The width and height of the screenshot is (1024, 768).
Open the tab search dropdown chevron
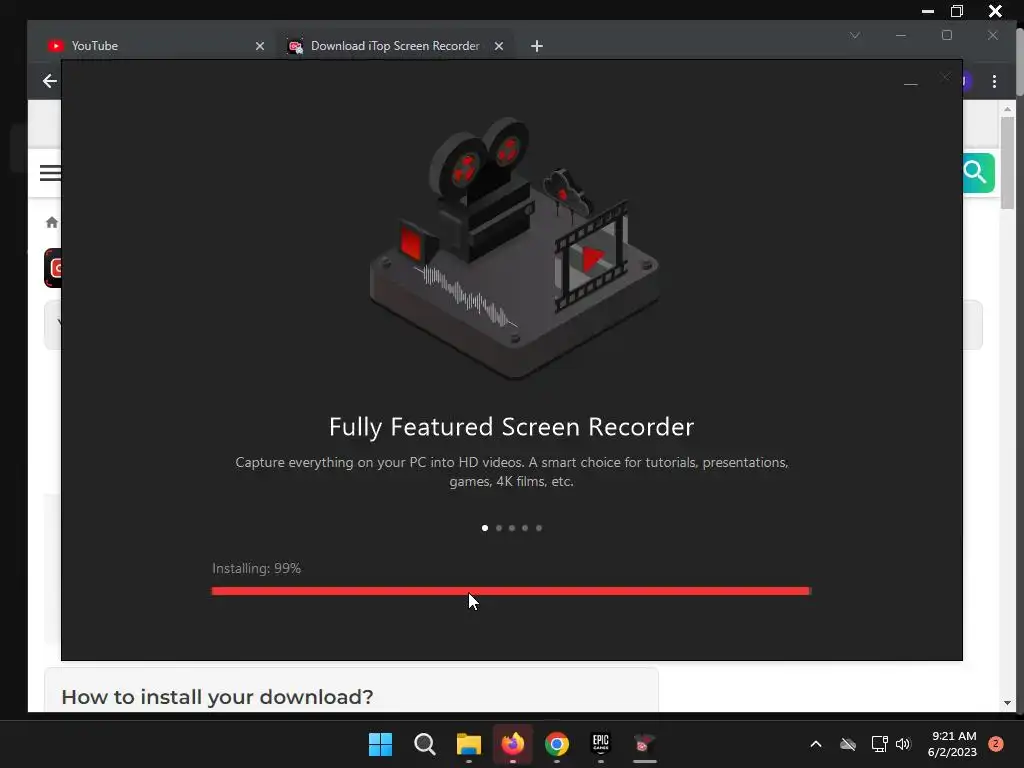[855, 35]
